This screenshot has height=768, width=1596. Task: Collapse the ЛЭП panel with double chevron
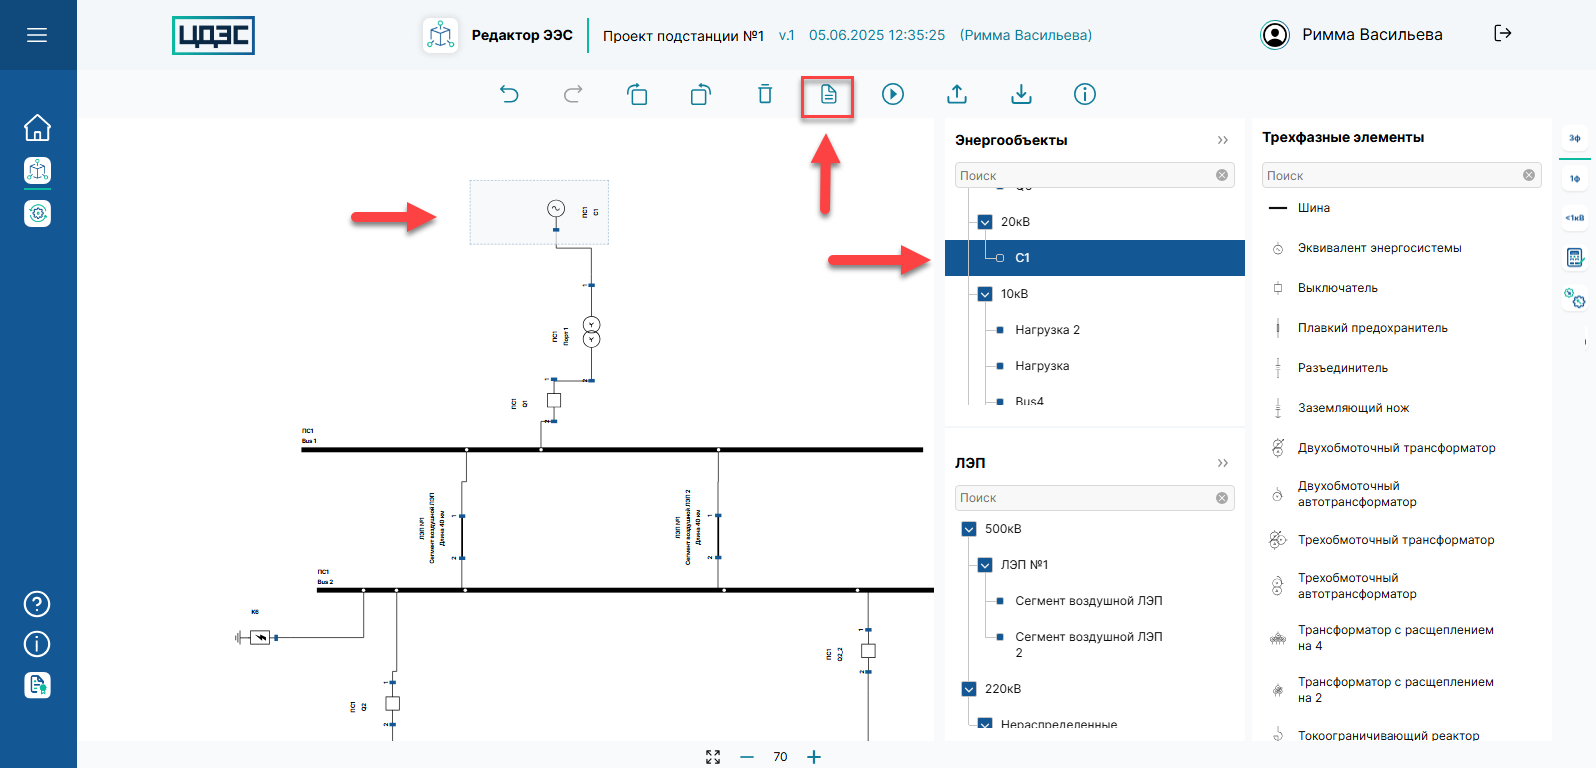(x=1222, y=463)
